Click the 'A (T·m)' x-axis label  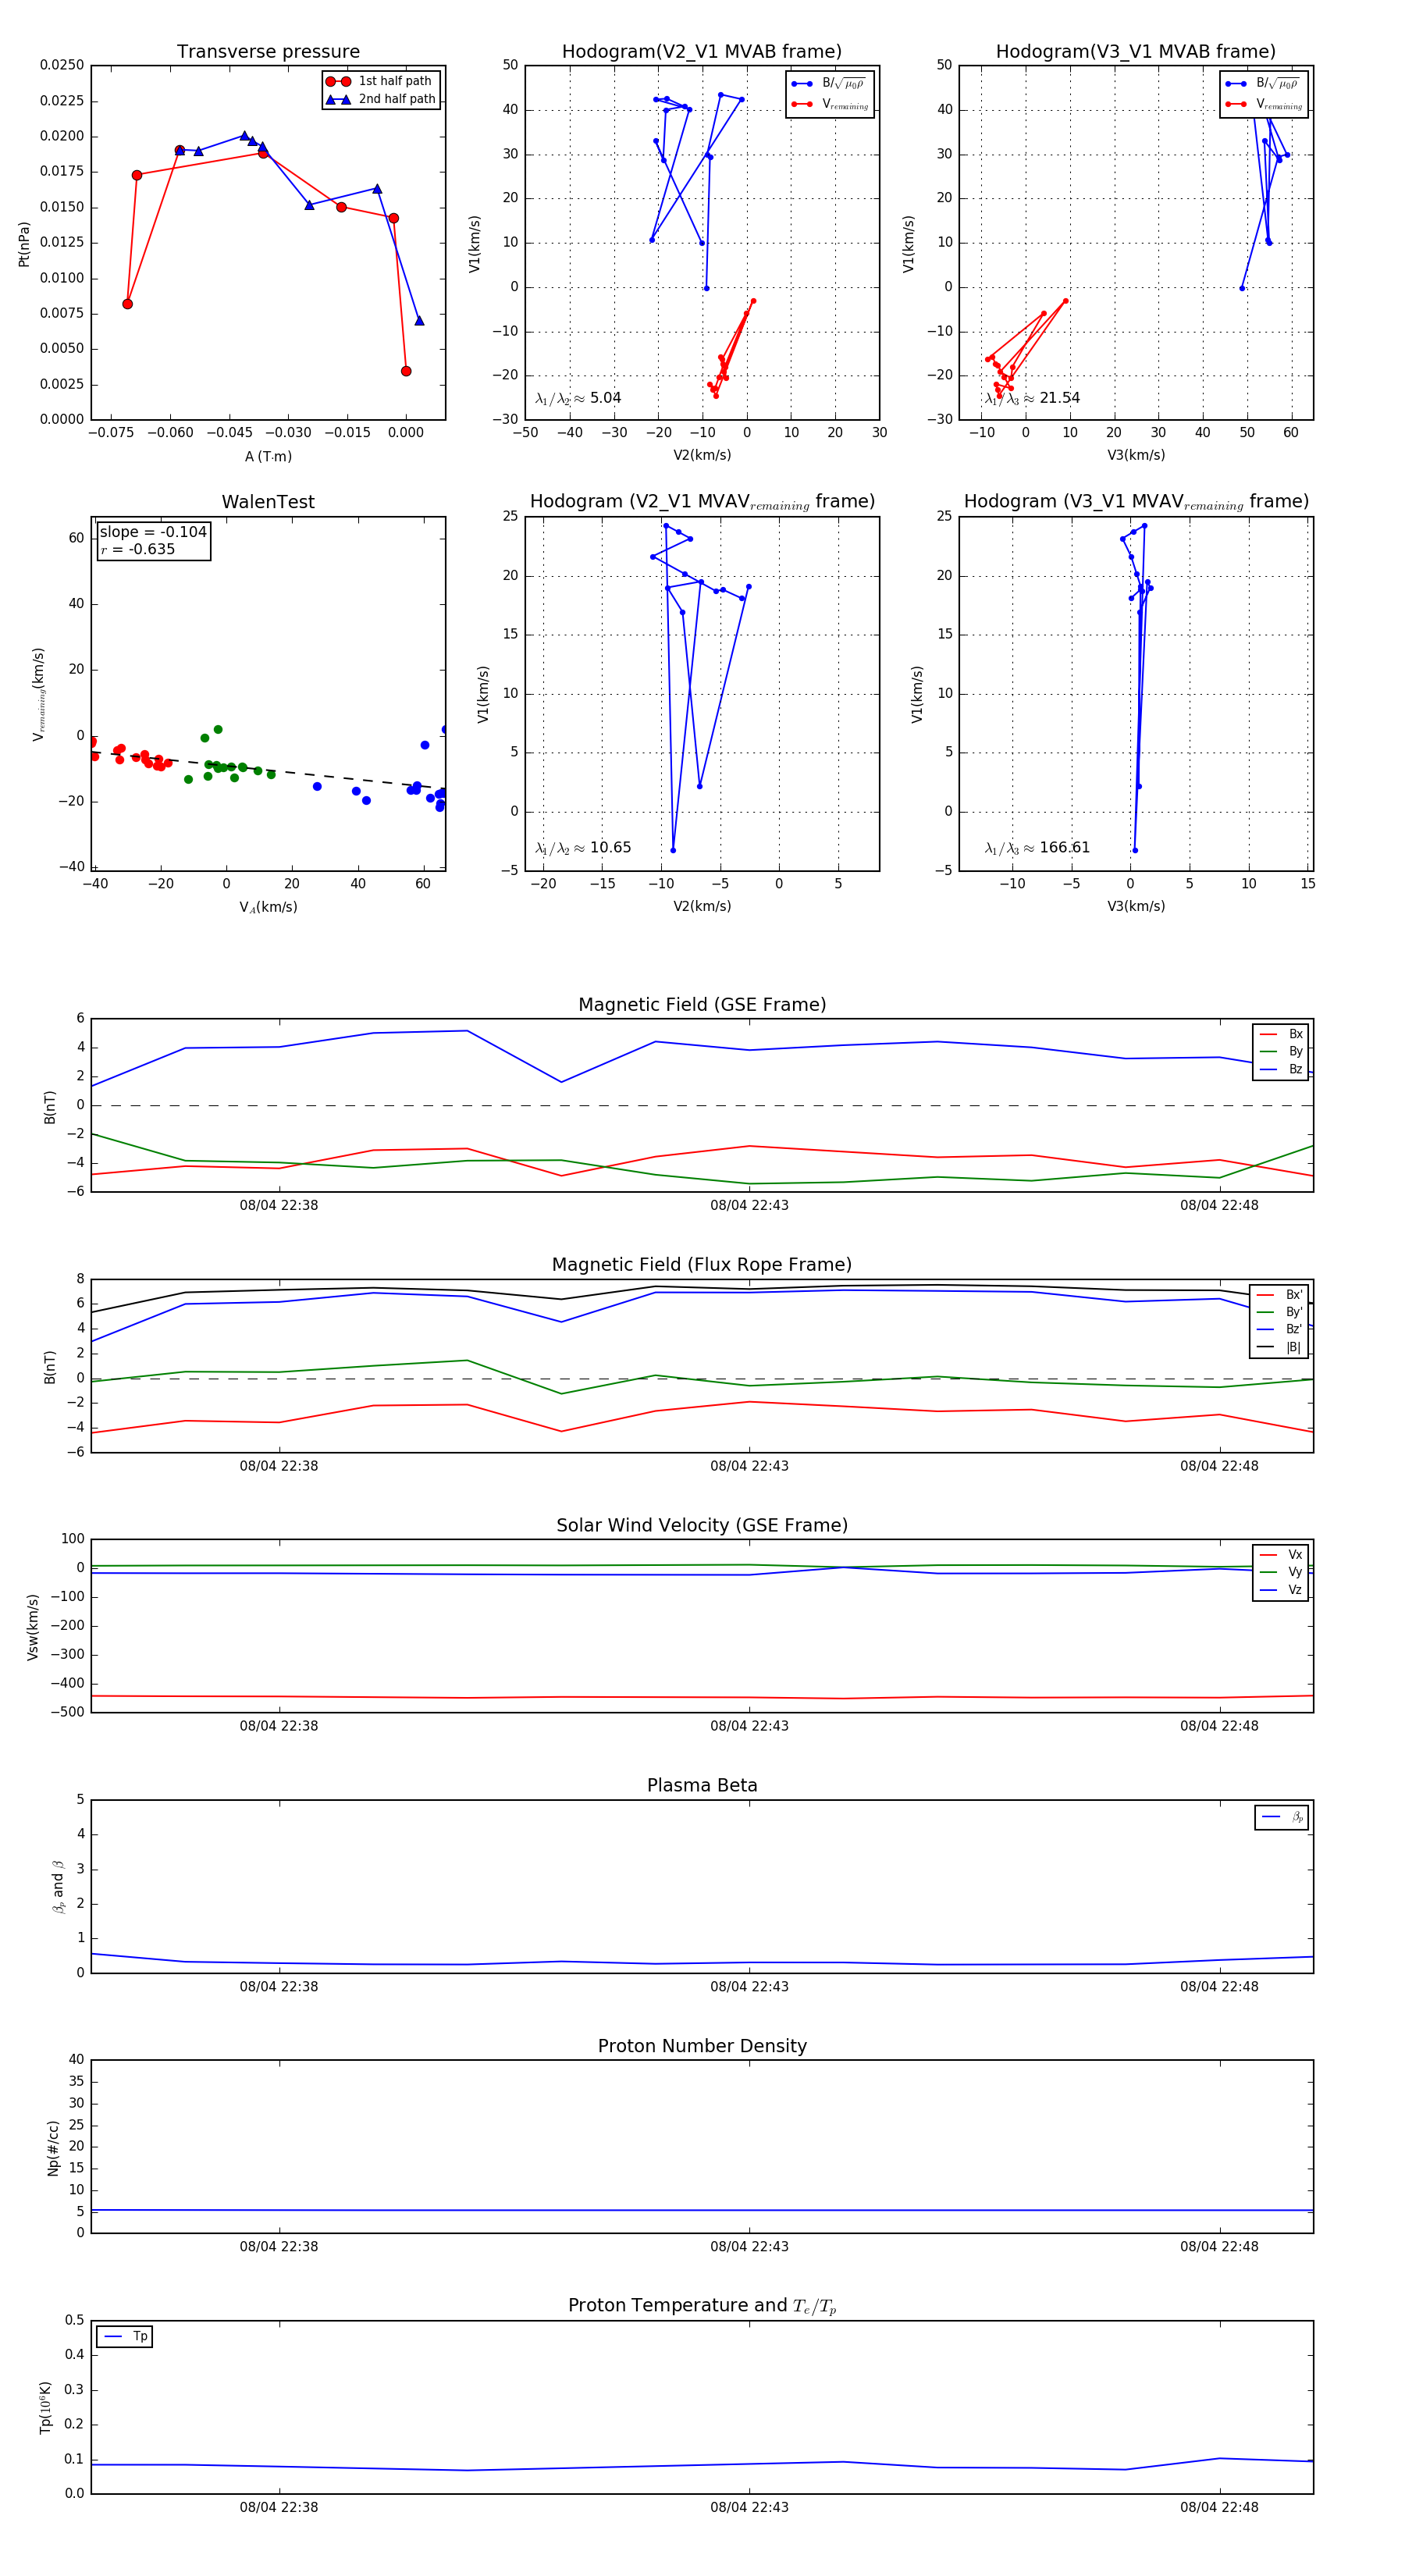[268, 456]
